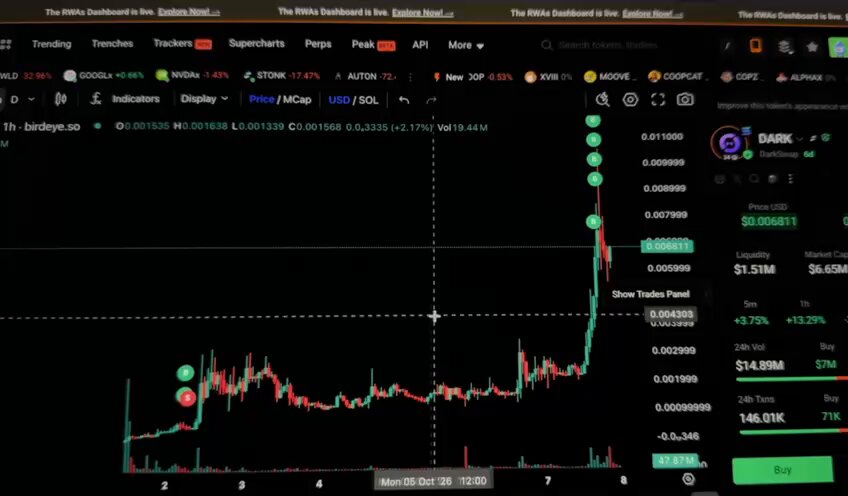Open the Peak beta page
Image resolution: width=848 pixels, height=496 pixels.
(x=373, y=44)
